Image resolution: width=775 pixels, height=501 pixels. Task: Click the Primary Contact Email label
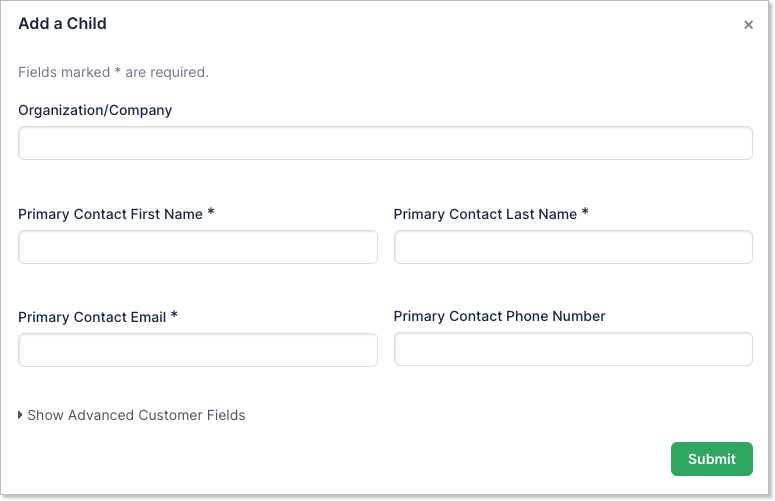pyautogui.click(x=92, y=317)
